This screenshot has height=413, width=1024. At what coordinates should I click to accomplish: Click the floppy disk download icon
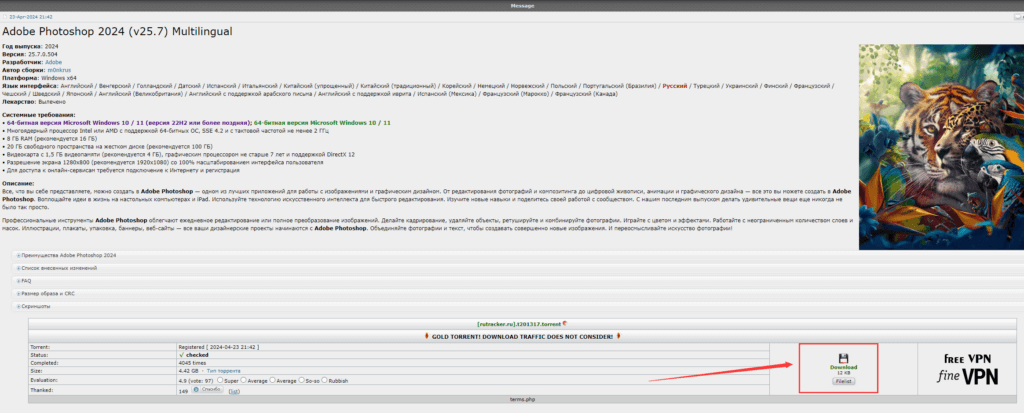click(843, 357)
